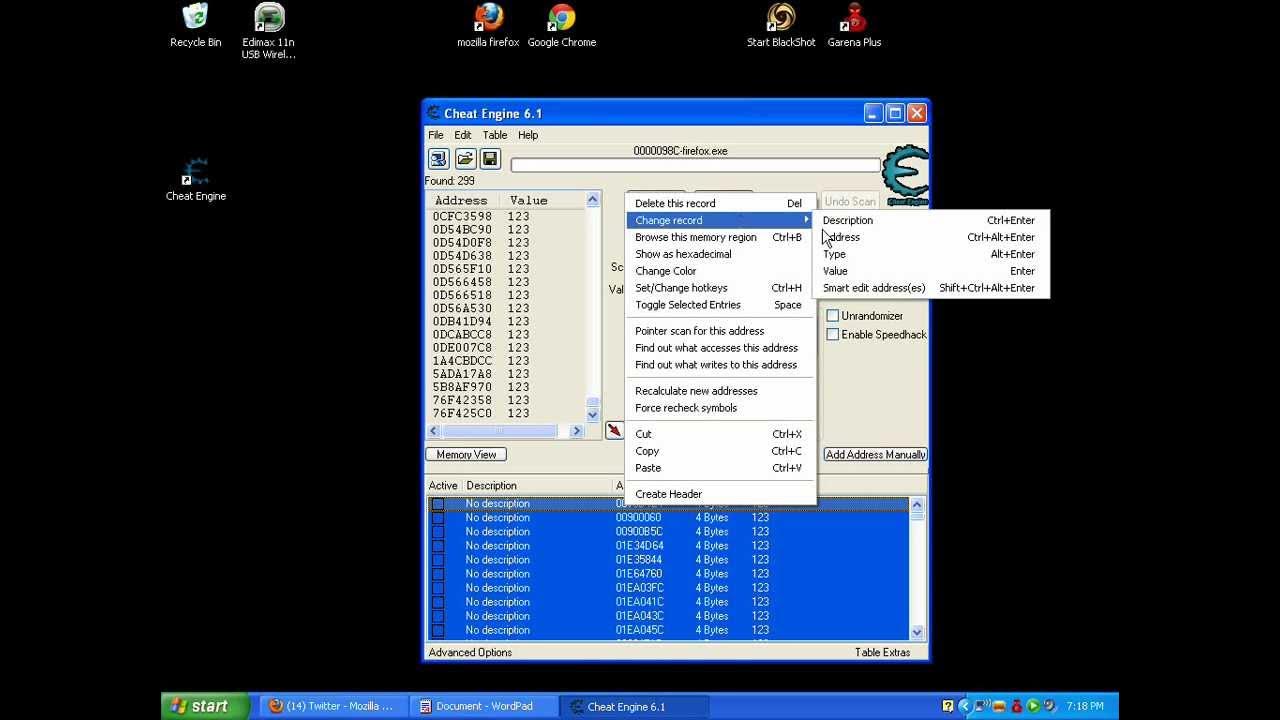
Task: Open Advanced Options at the window bottom
Action: 470,653
